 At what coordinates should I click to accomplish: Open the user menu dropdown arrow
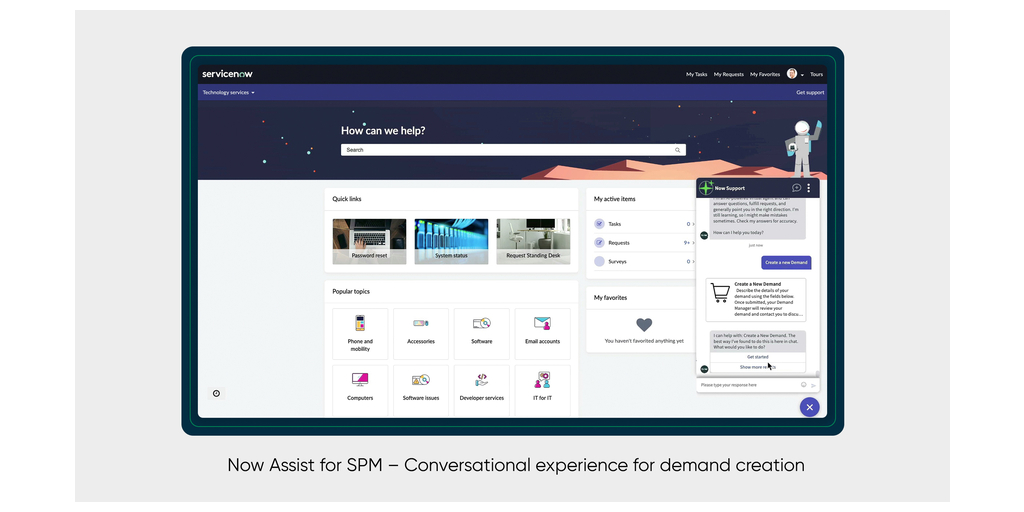pos(802,75)
